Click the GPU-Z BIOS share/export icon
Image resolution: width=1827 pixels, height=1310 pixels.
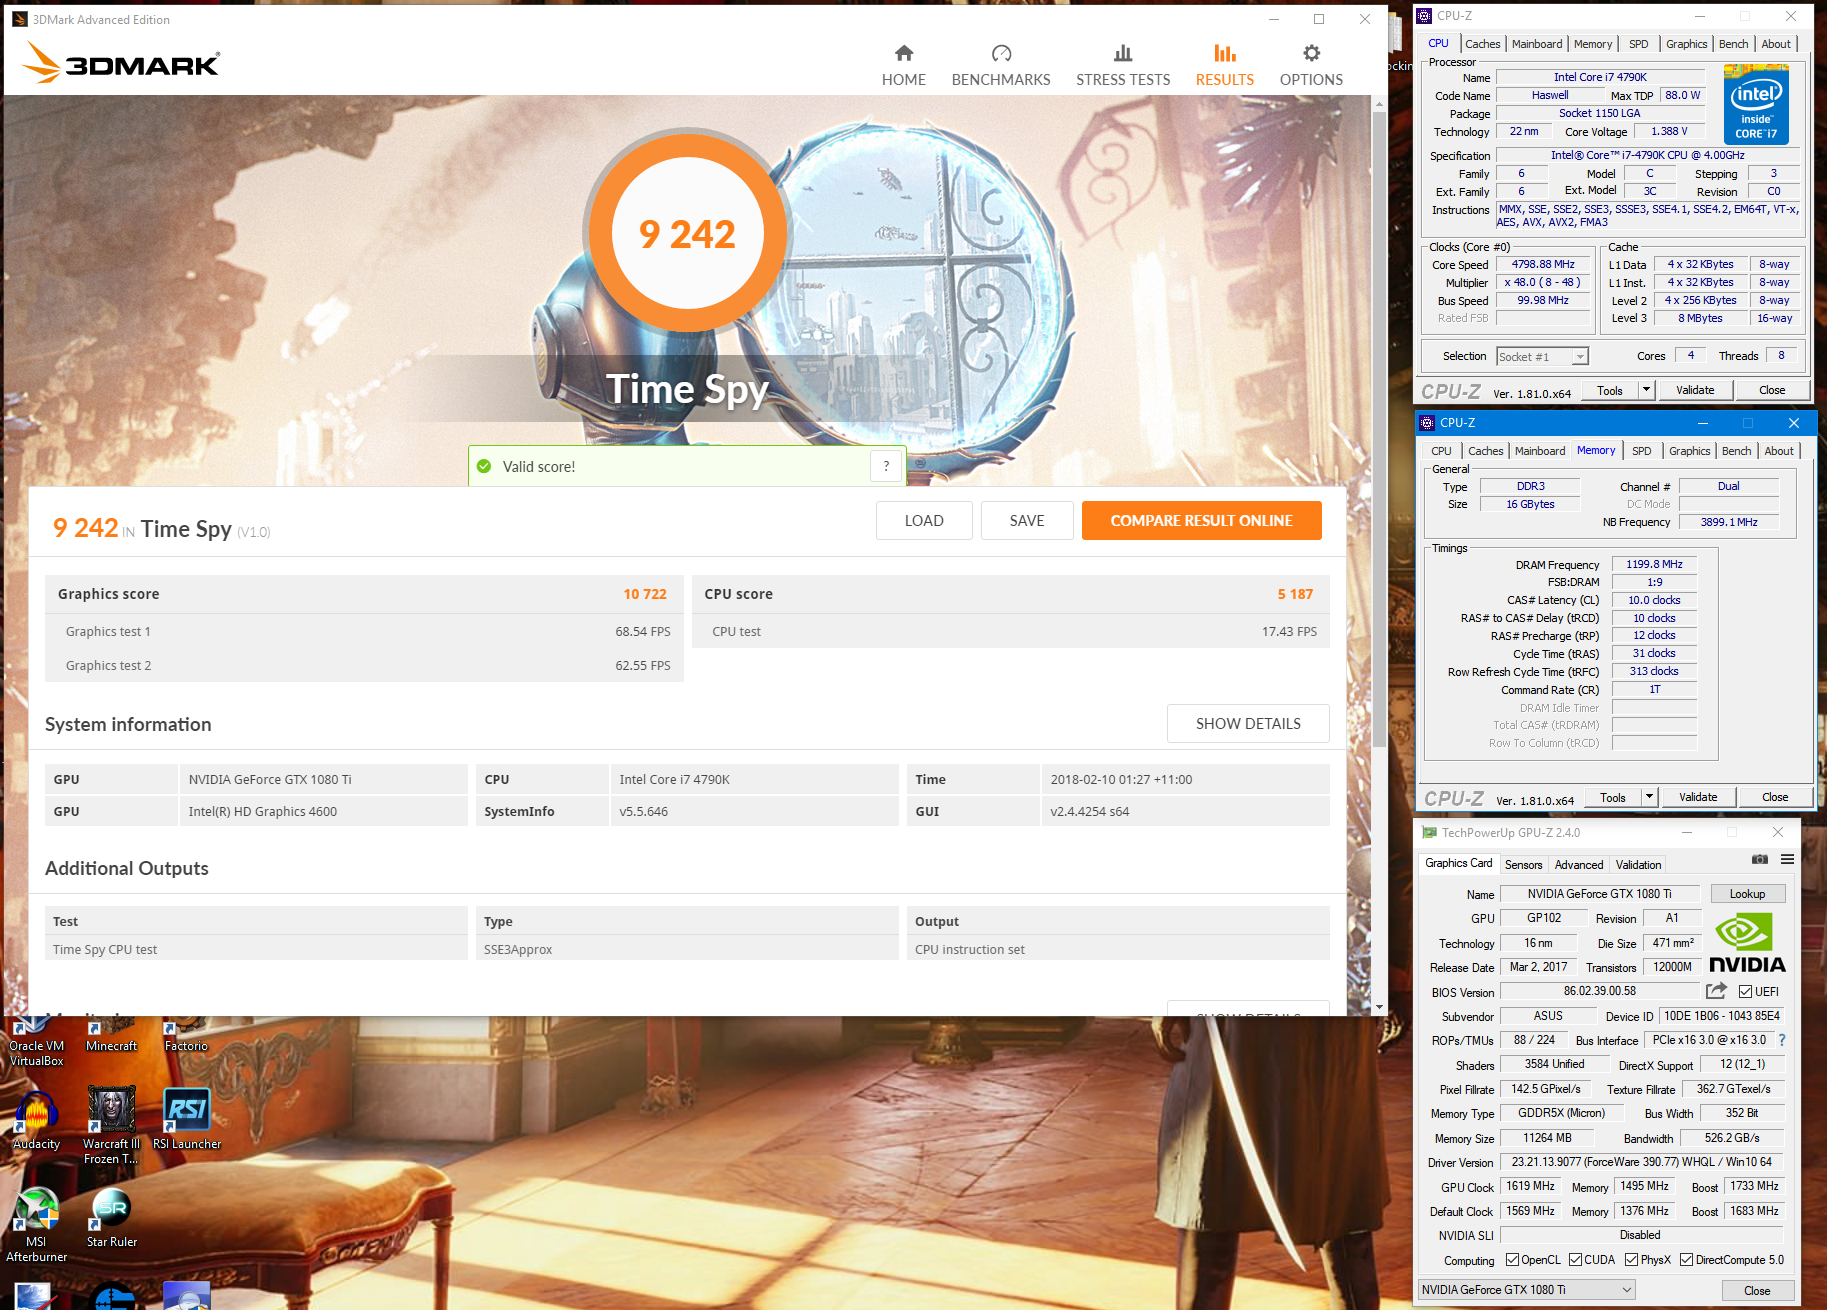(1716, 991)
